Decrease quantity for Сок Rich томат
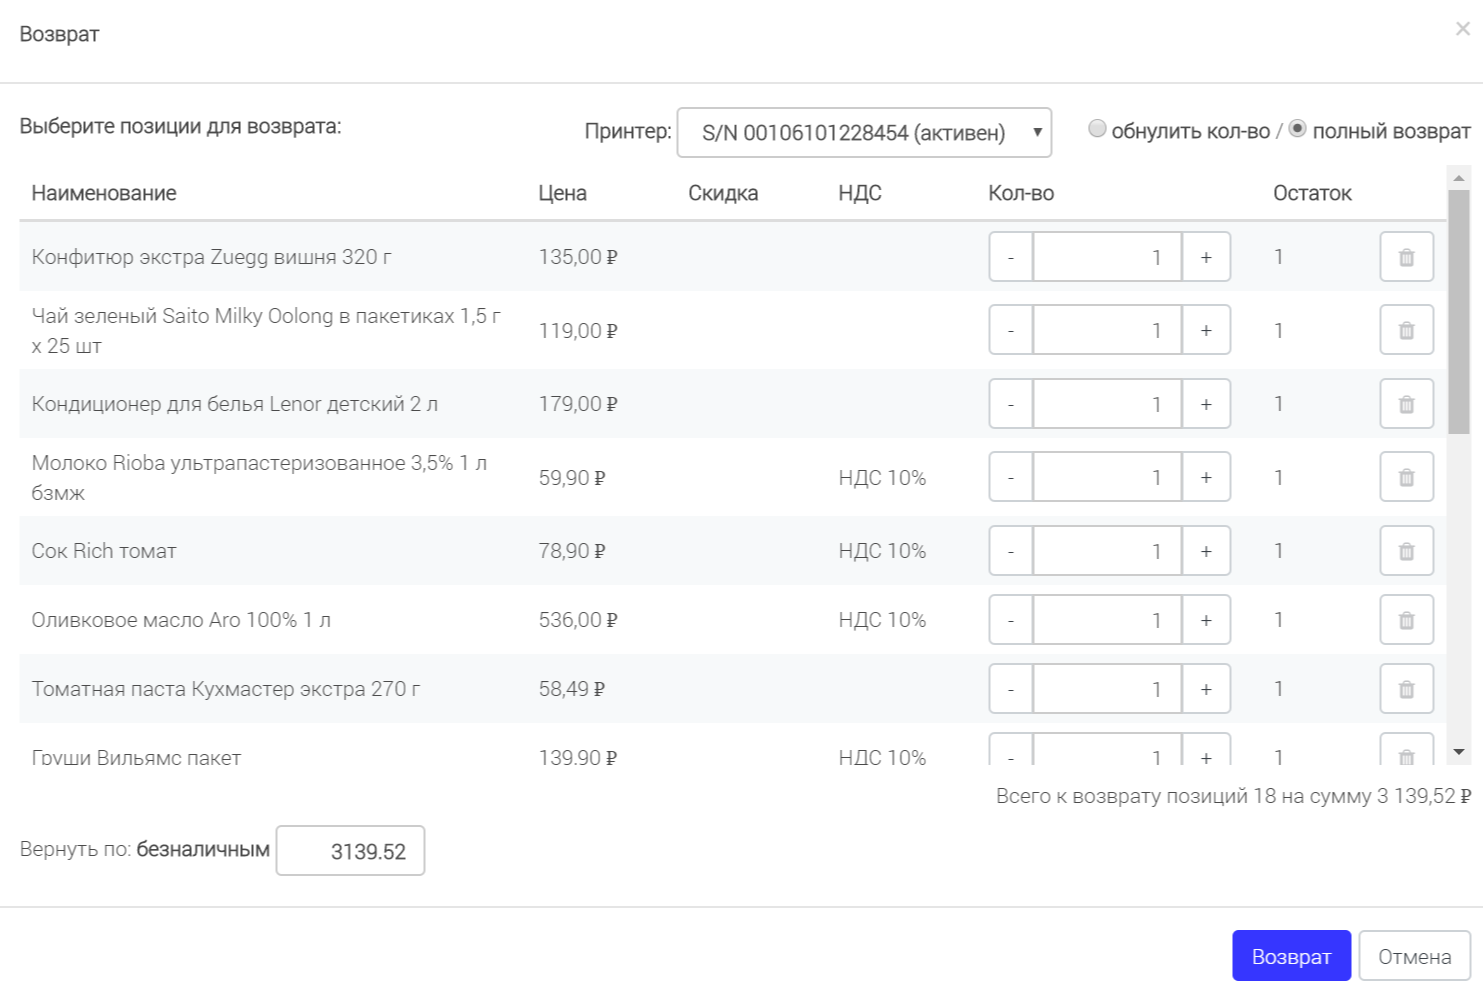The image size is (1483, 990). coord(1011,551)
